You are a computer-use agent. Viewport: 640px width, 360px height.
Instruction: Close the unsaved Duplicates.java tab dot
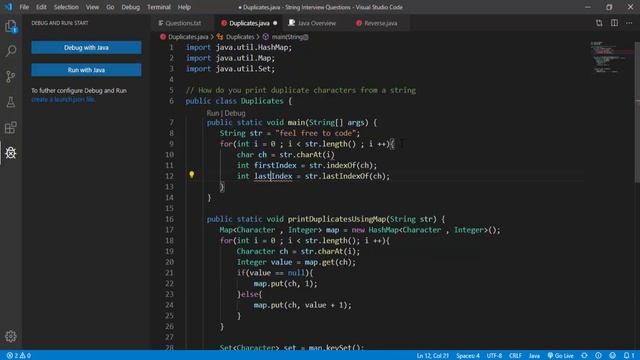[275, 23]
